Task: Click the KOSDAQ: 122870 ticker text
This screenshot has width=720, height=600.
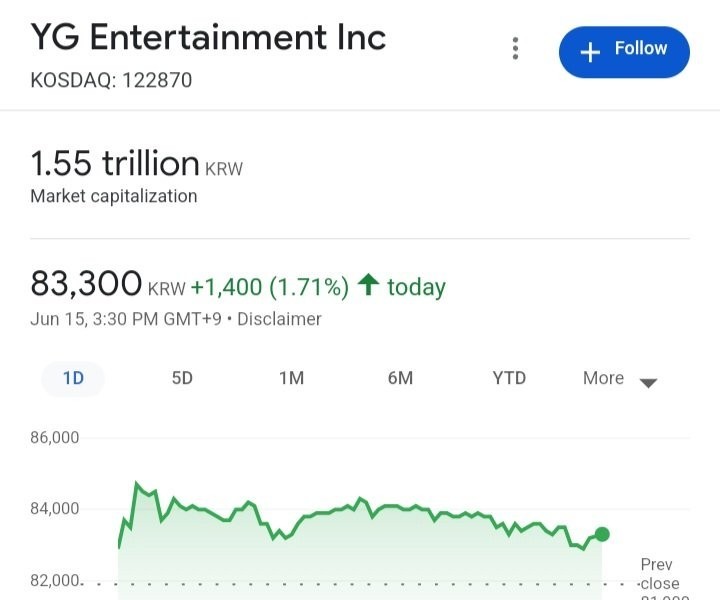Action: 111,80
